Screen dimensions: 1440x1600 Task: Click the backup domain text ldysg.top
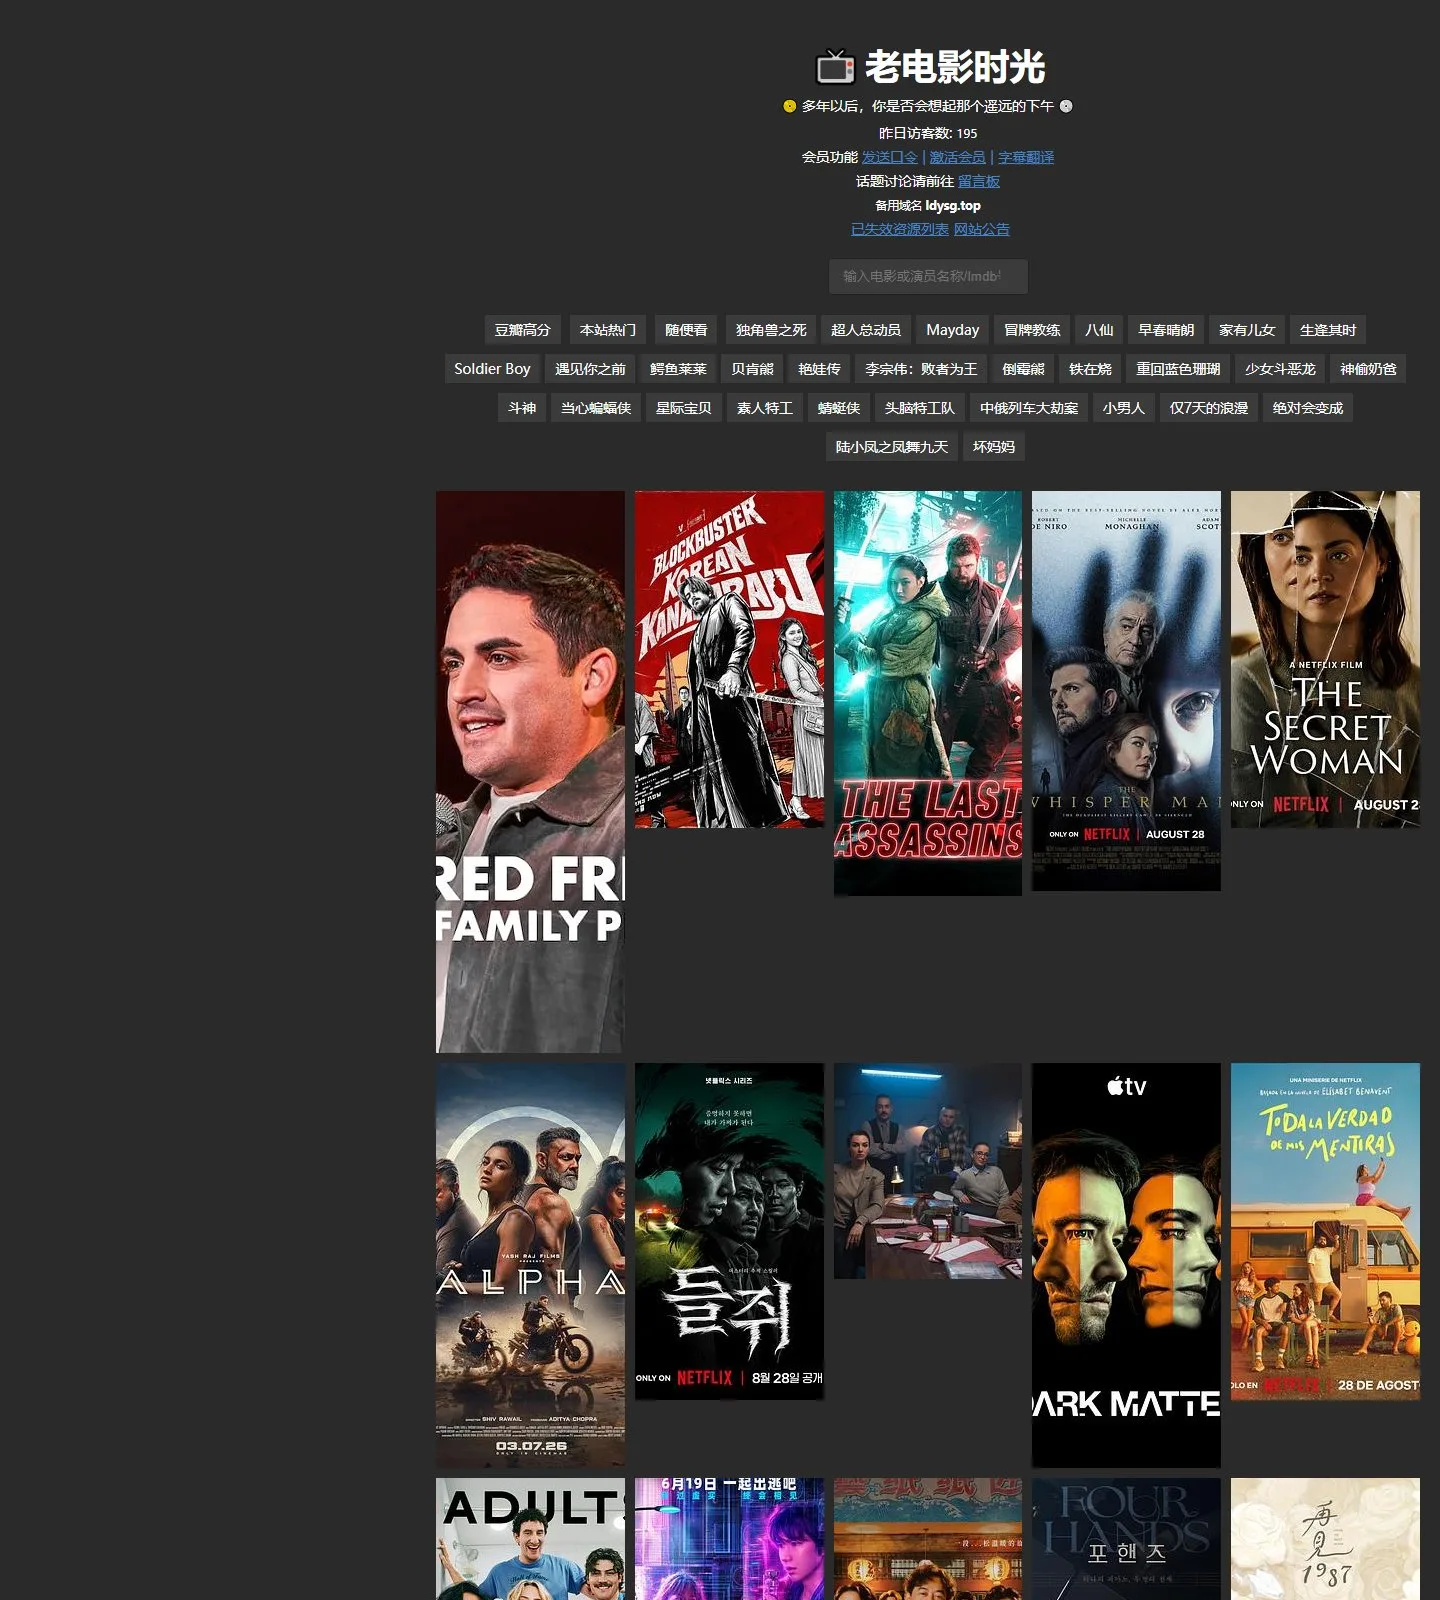(953, 205)
